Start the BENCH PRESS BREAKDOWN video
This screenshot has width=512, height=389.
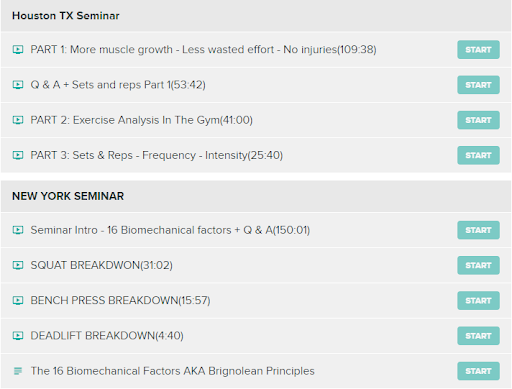pos(478,300)
